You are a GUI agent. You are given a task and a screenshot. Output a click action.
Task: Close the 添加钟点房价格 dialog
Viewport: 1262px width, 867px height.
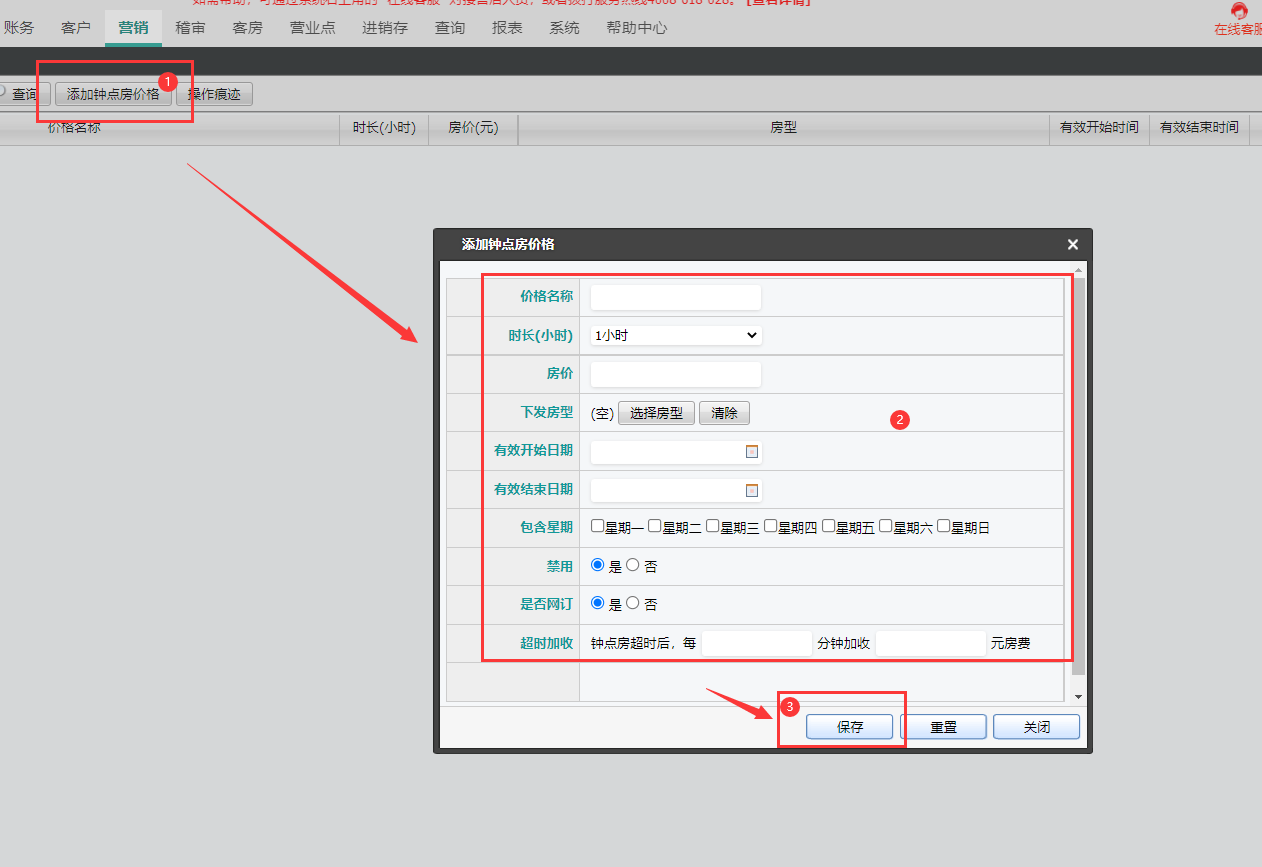point(1072,244)
